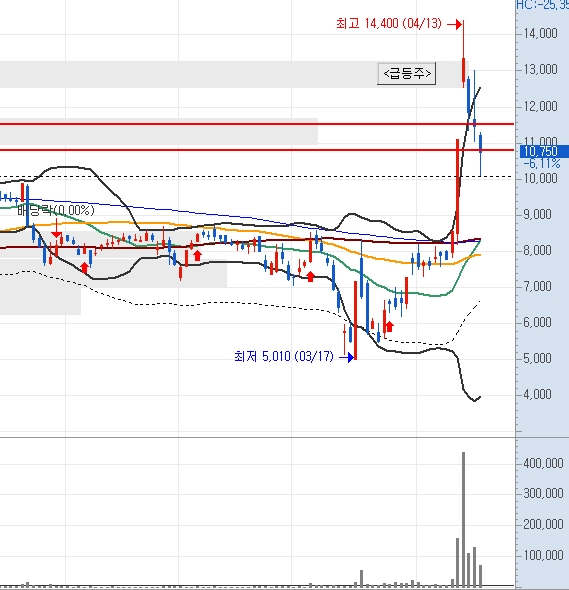Click the 배당락(0.00%) annotation
This screenshot has width=569, height=590.
[56, 210]
